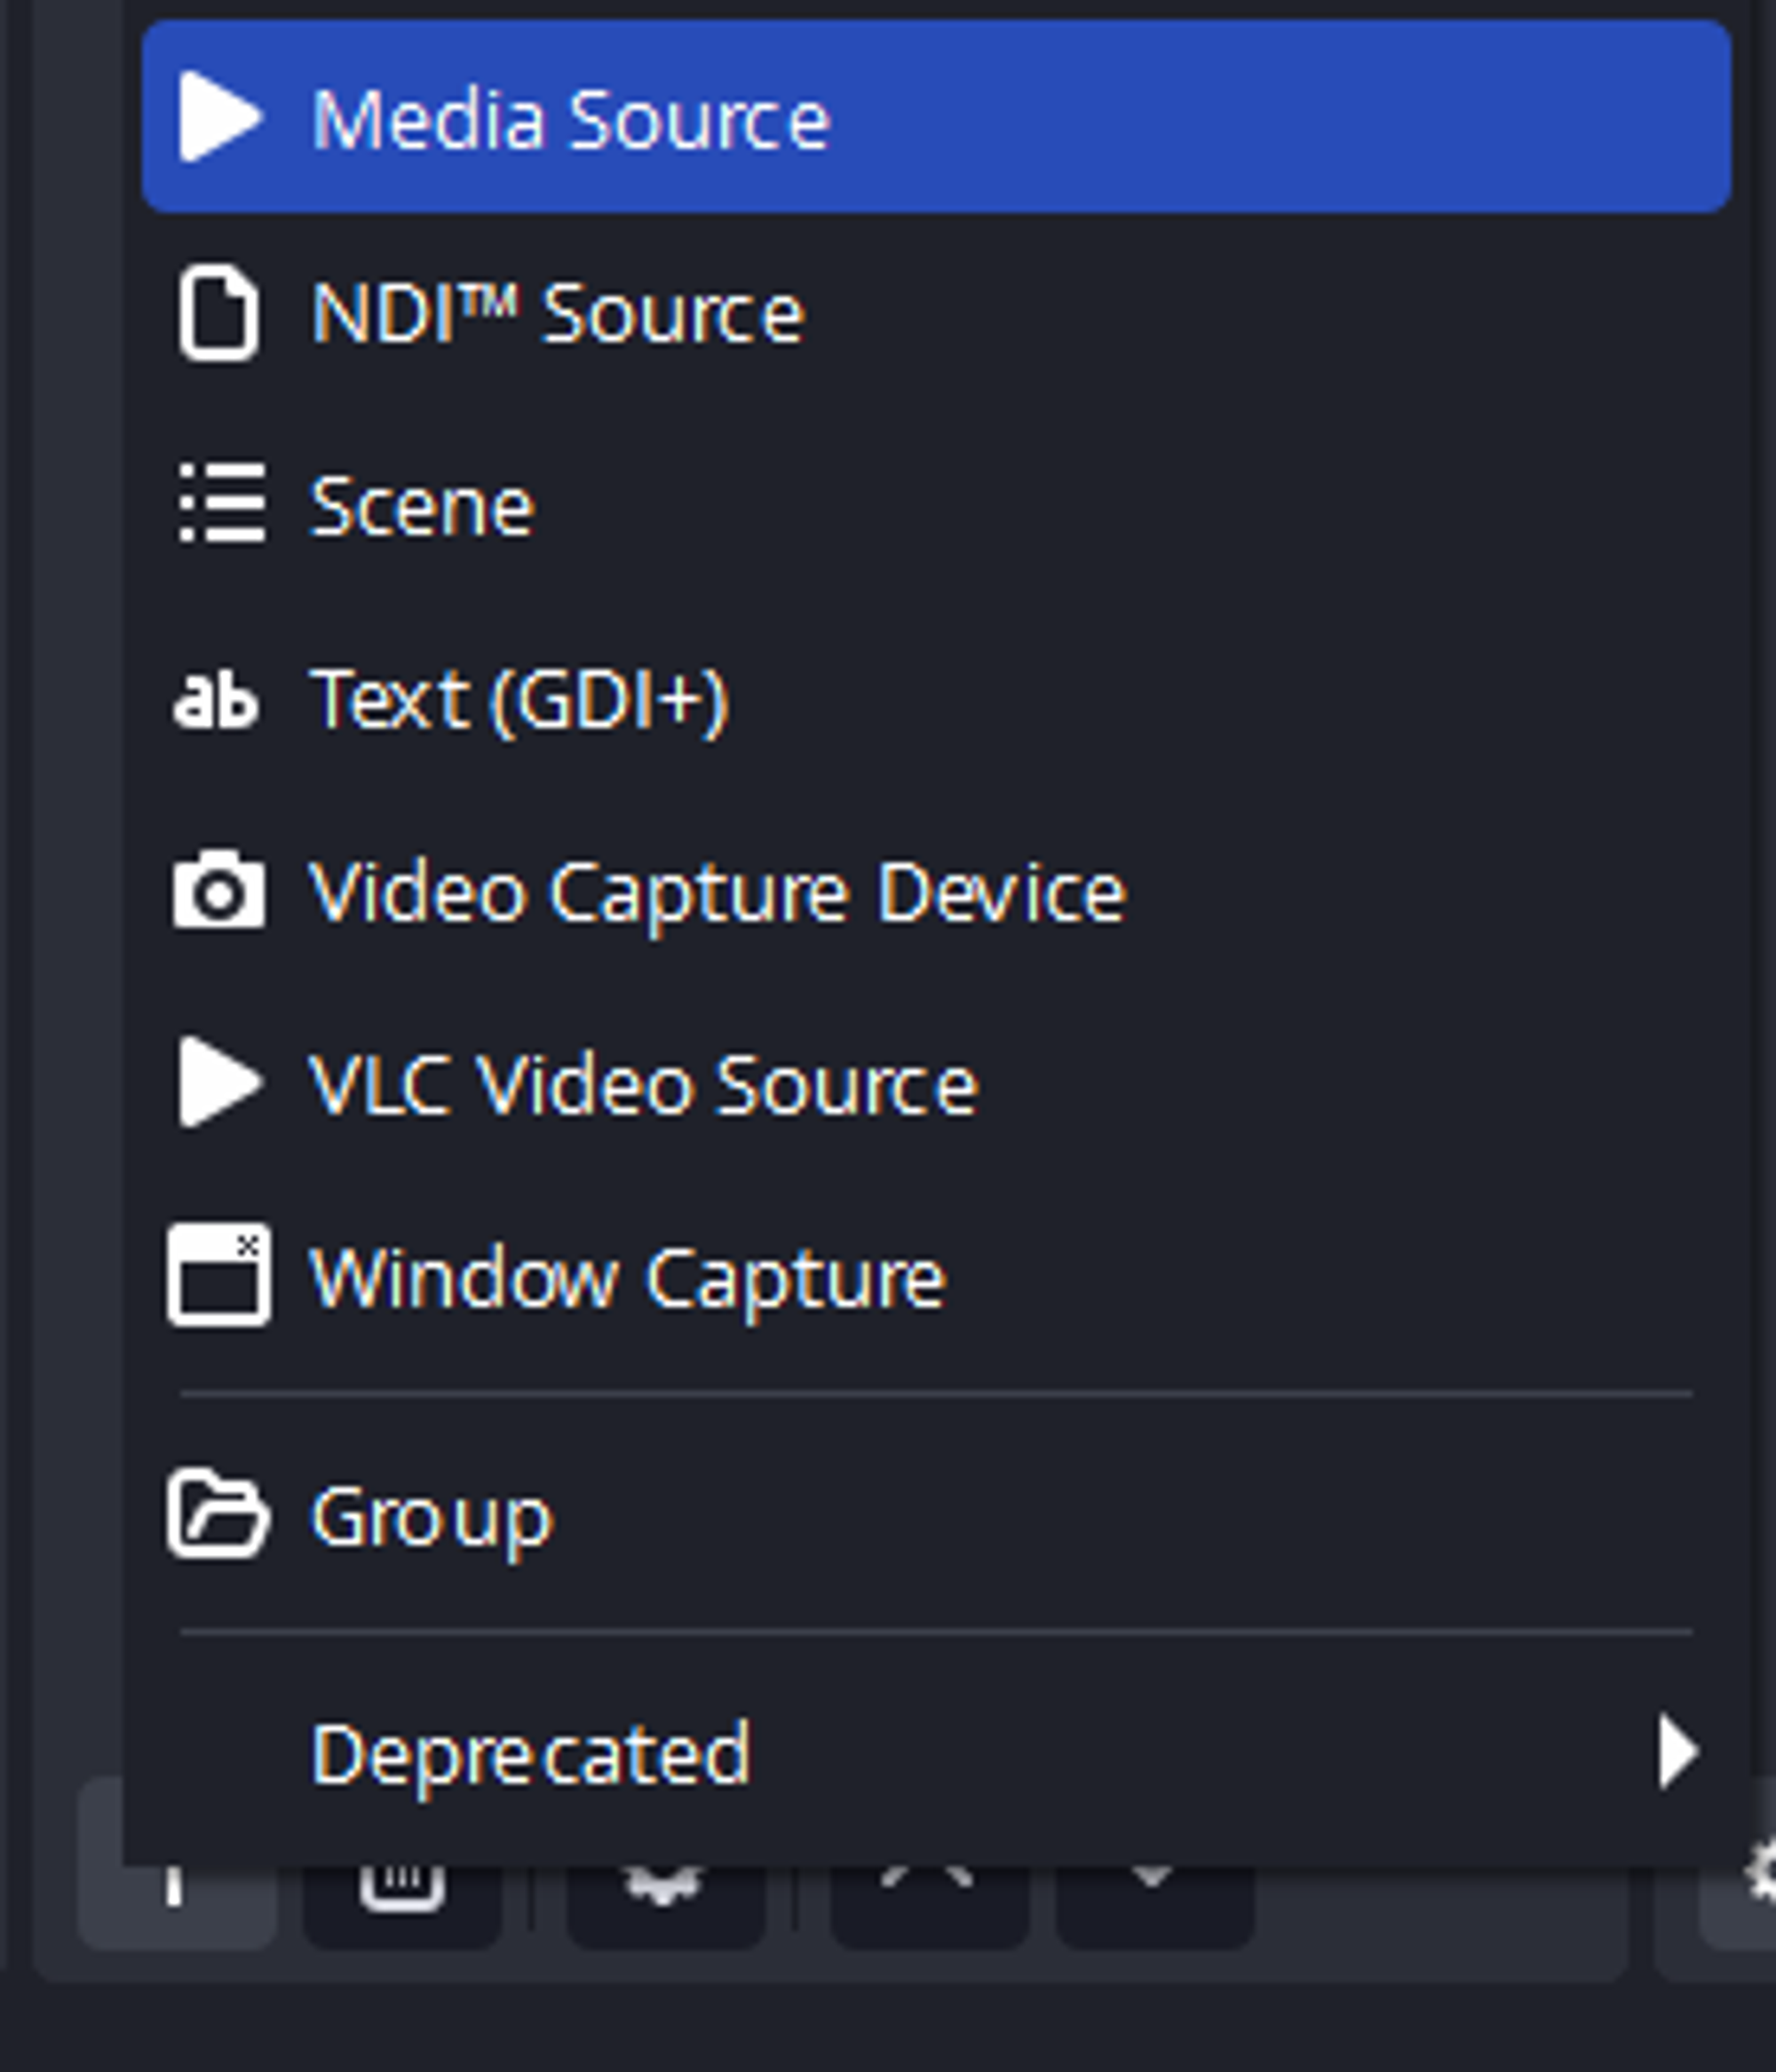This screenshot has width=1776, height=2072.
Task: Add a Group to sources
Action: point(936,1514)
